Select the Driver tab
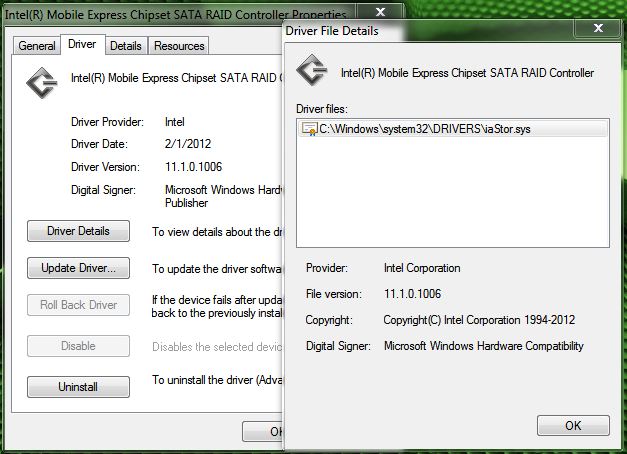Image resolution: width=627 pixels, height=454 pixels. pyautogui.click(x=82, y=44)
